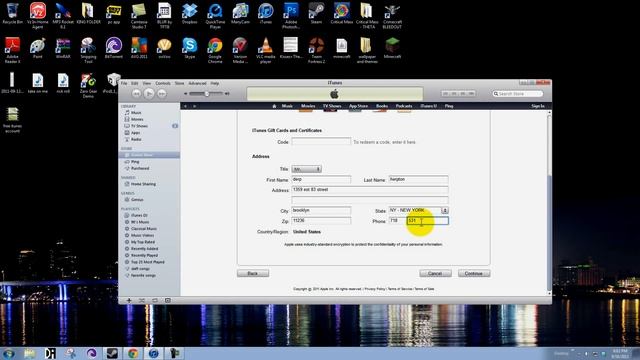
Task: Click the Play button in iTunes
Action: (149, 94)
